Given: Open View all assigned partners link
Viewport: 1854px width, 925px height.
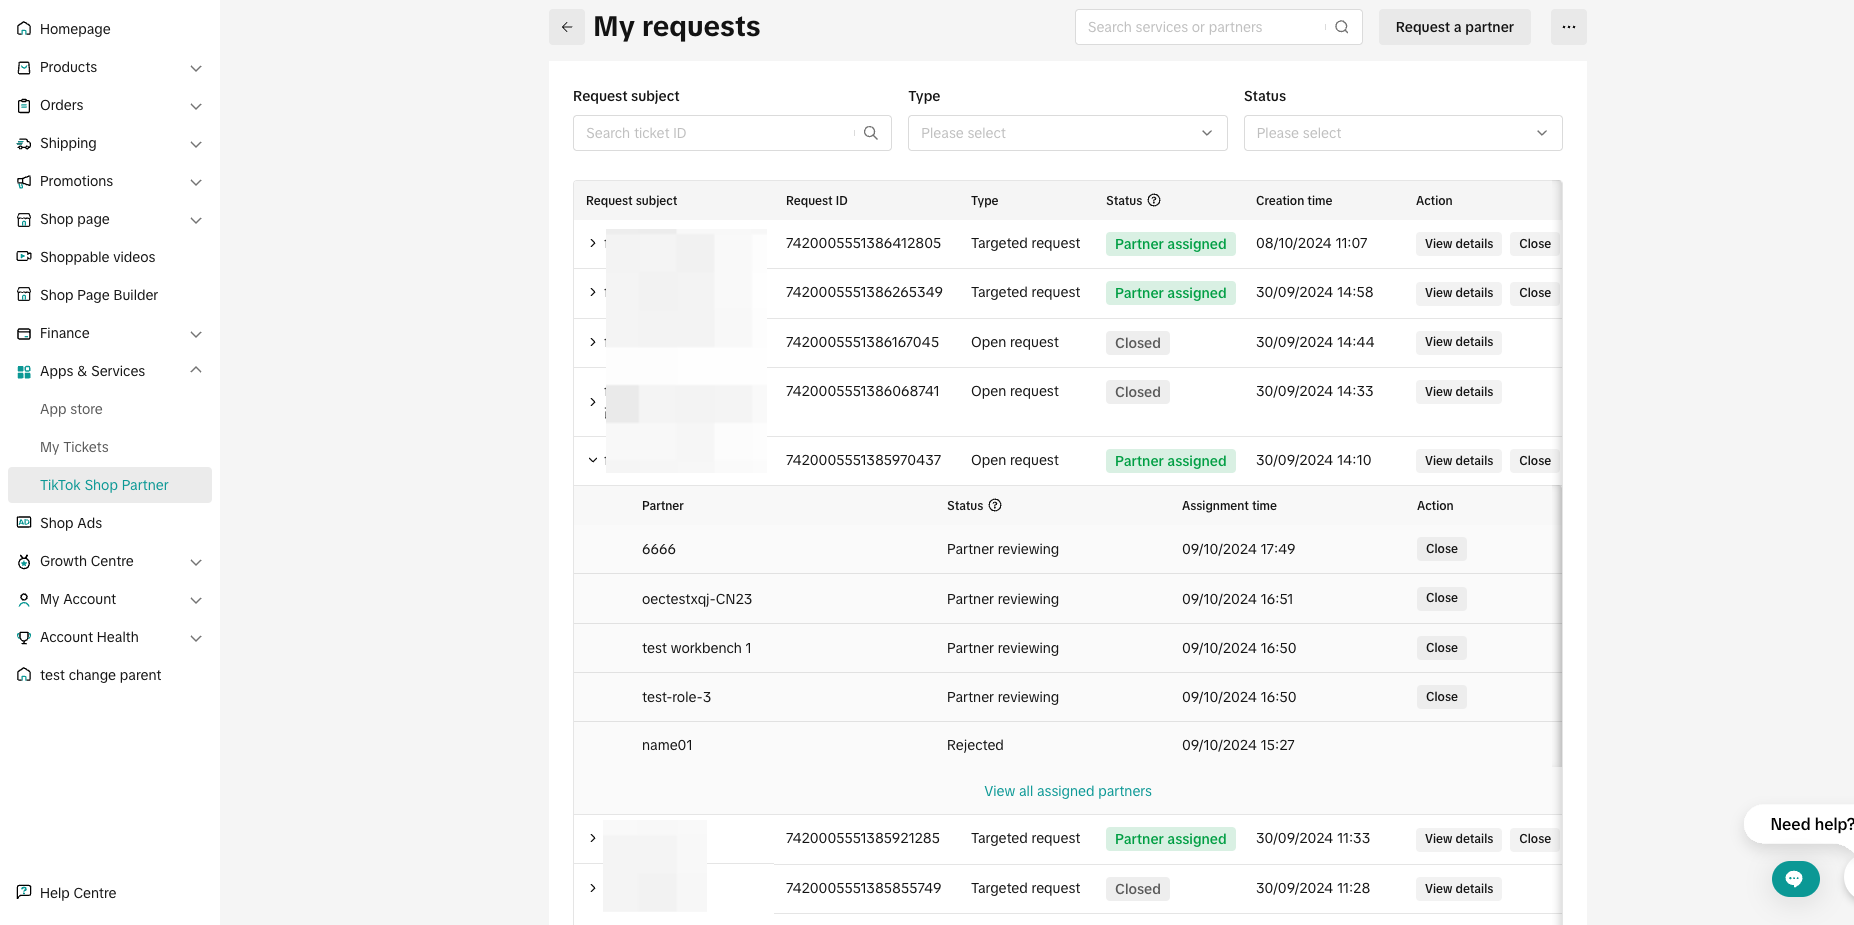Looking at the screenshot, I should [x=1067, y=791].
